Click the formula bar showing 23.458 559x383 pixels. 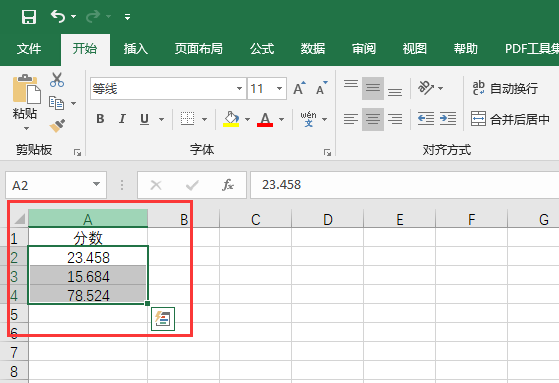(405, 185)
